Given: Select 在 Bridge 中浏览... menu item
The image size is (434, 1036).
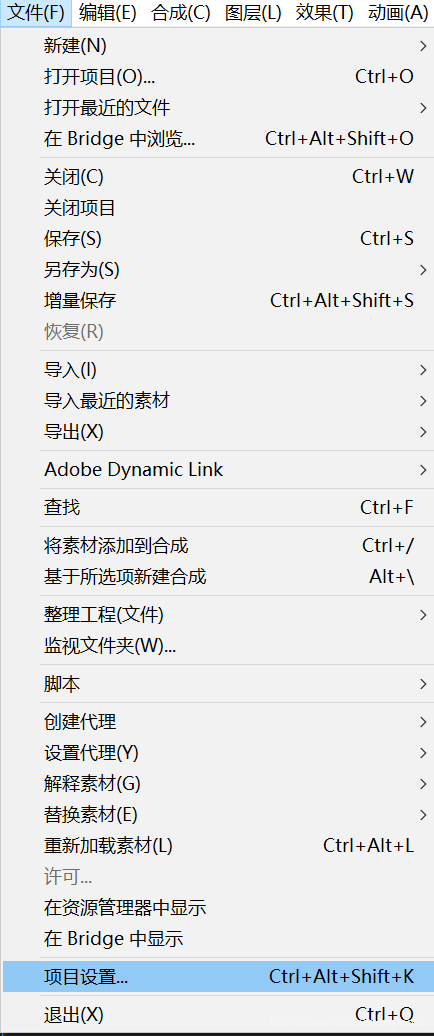Looking at the screenshot, I should tap(217, 138).
